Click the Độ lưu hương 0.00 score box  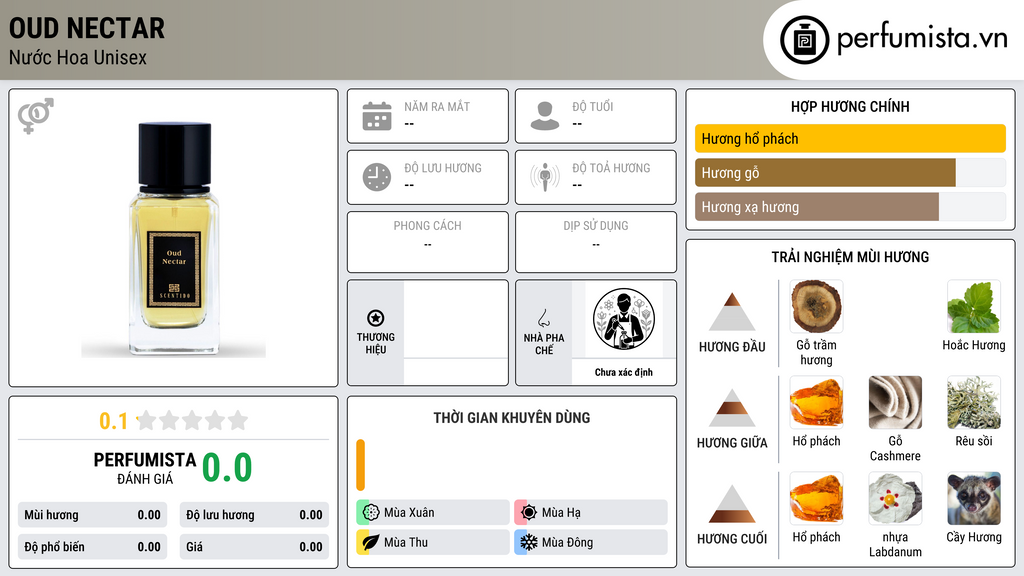254,515
